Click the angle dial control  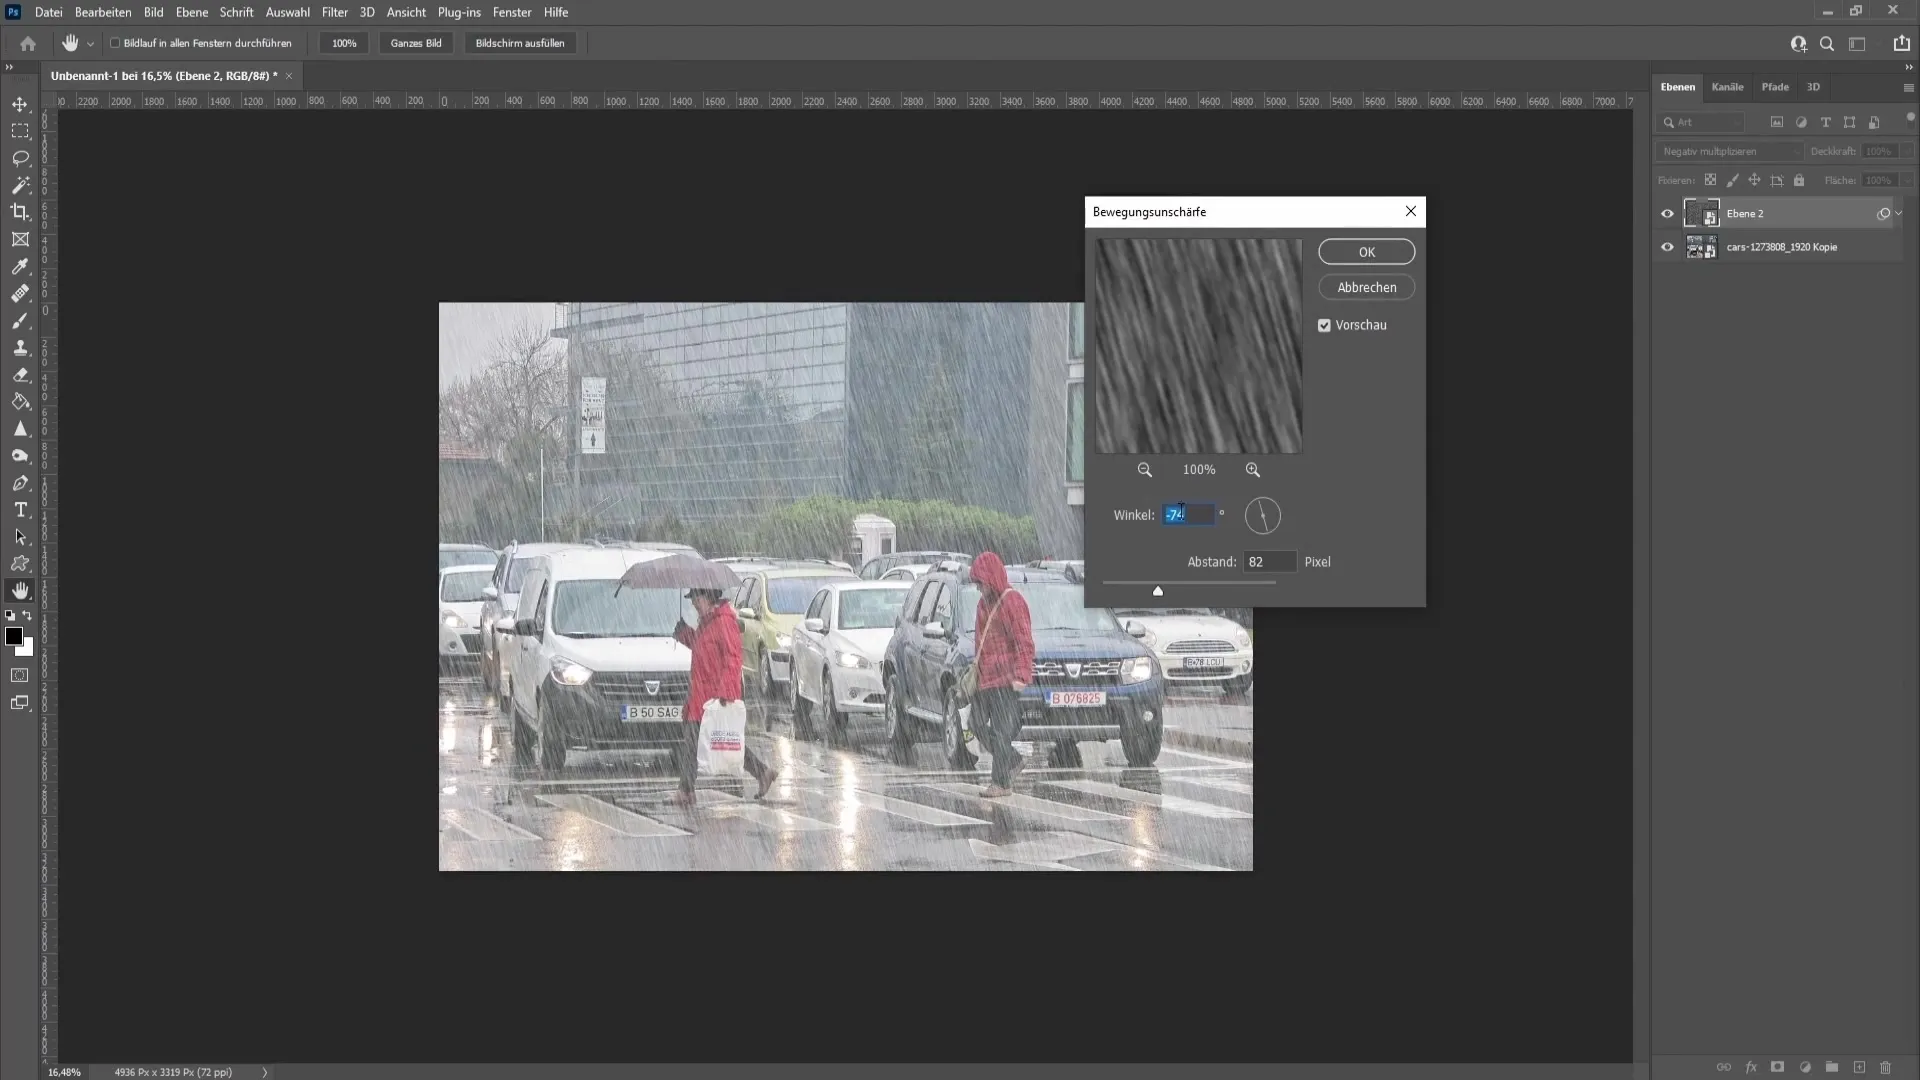(1262, 516)
